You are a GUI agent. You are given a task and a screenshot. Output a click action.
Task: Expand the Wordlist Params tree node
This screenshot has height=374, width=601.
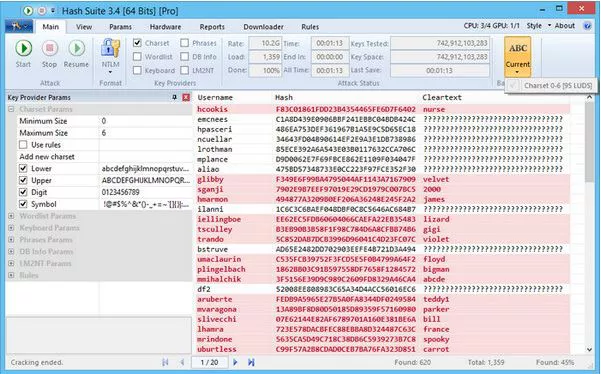click(11, 216)
